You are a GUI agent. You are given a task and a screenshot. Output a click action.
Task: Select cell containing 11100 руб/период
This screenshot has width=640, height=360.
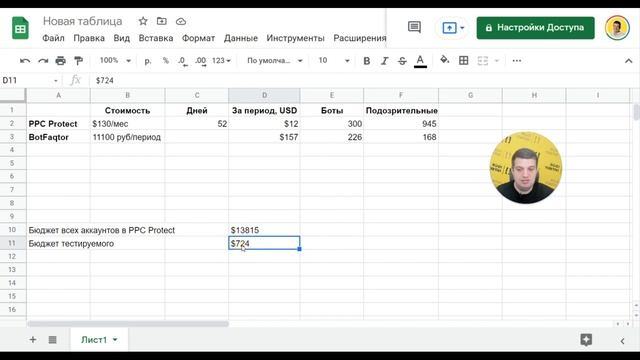(x=127, y=137)
